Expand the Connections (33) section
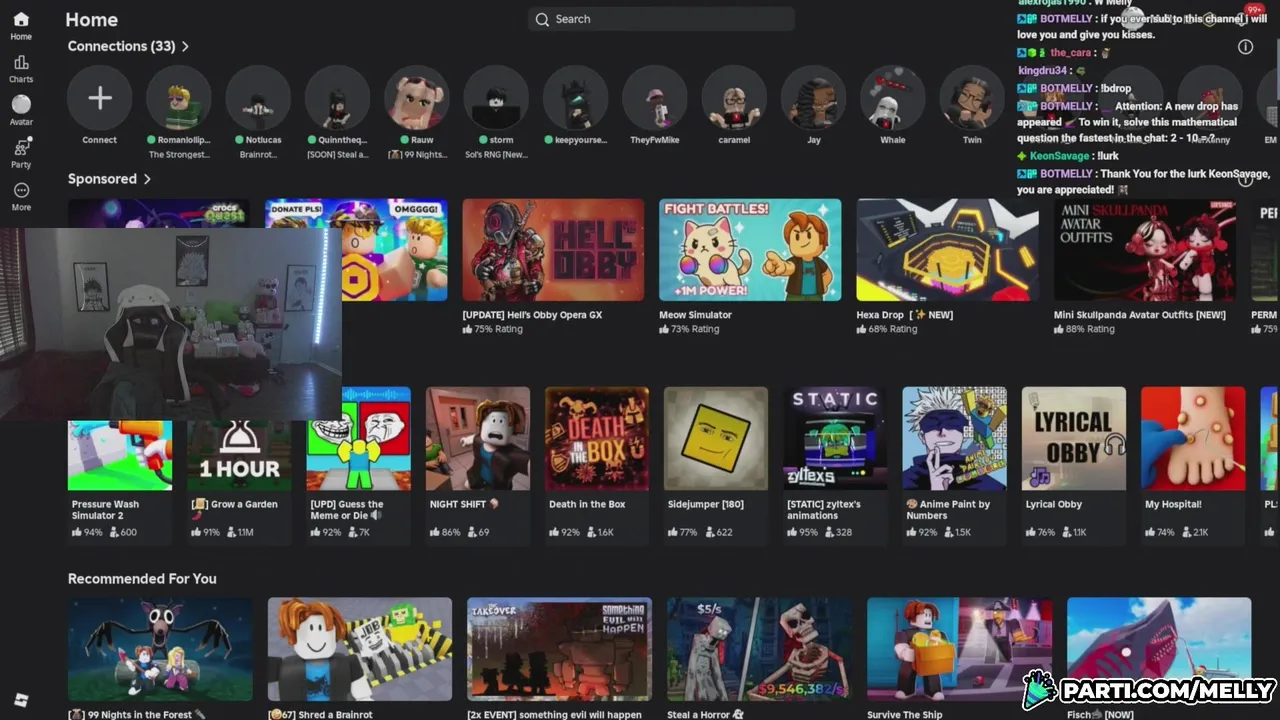Image resolution: width=1280 pixels, height=720 pixels. click(x=128, y=46)
